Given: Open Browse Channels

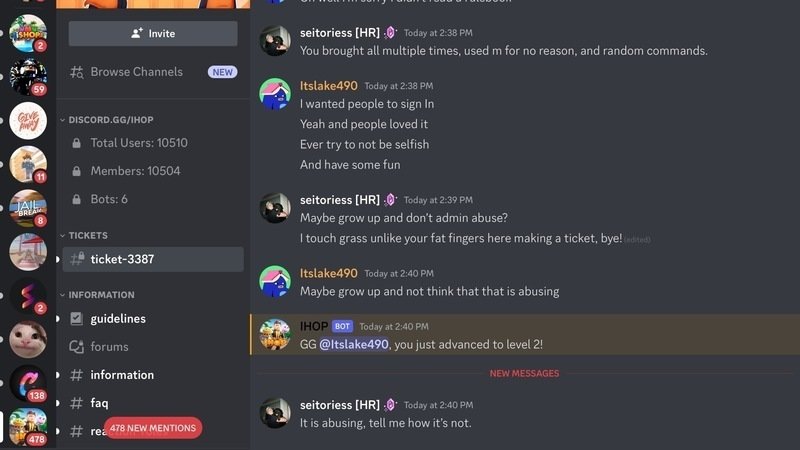Looking at the screenshot, I should (x=153, y=72).
